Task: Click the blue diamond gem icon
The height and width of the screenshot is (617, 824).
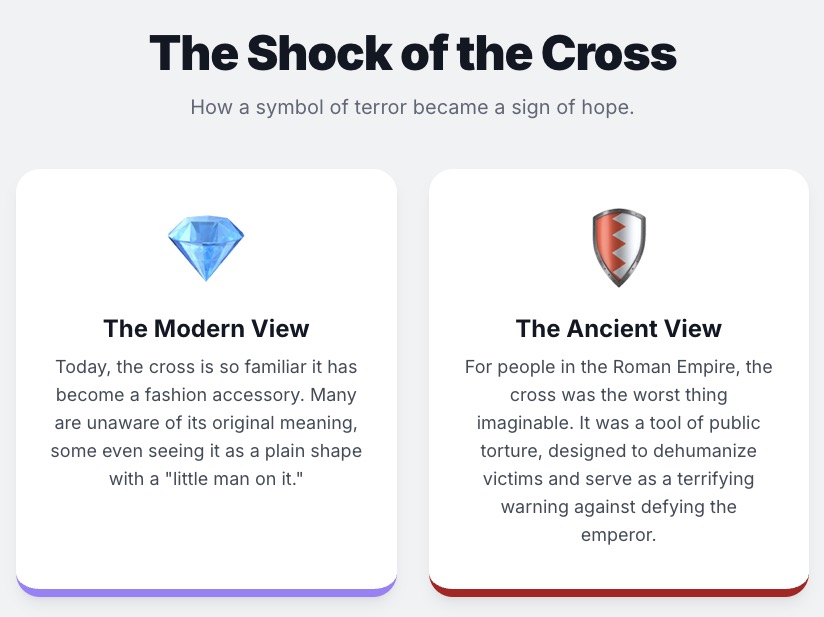Action: 206,247
